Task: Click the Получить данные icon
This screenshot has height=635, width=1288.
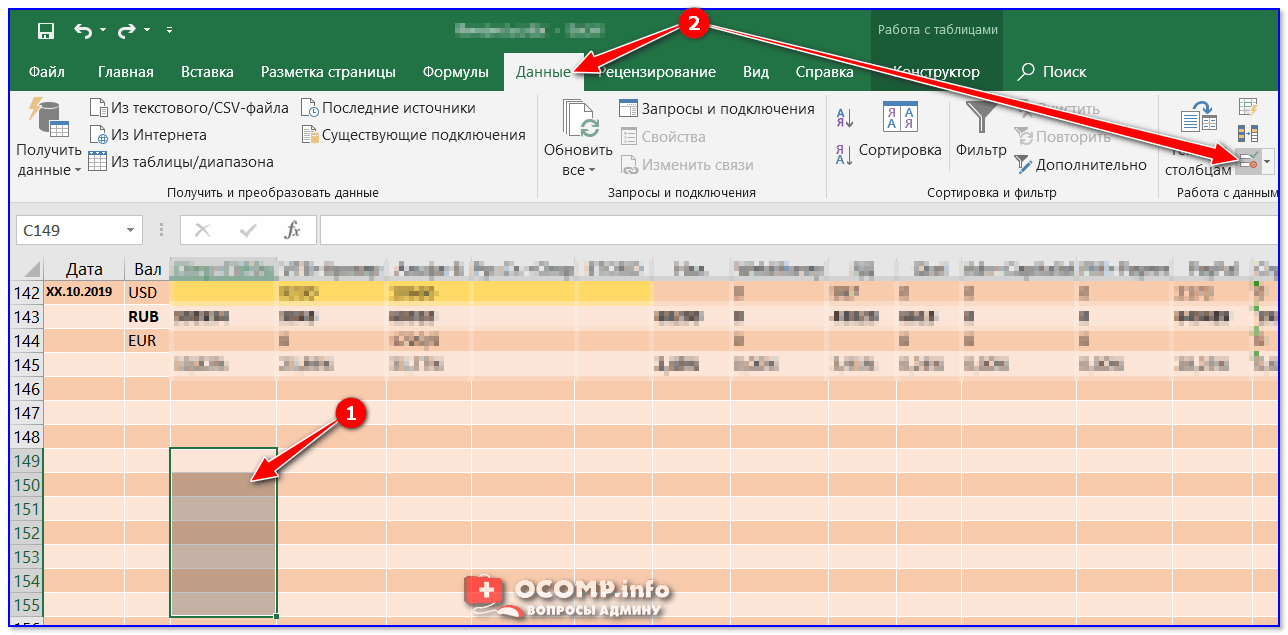Action: (48, 118)
